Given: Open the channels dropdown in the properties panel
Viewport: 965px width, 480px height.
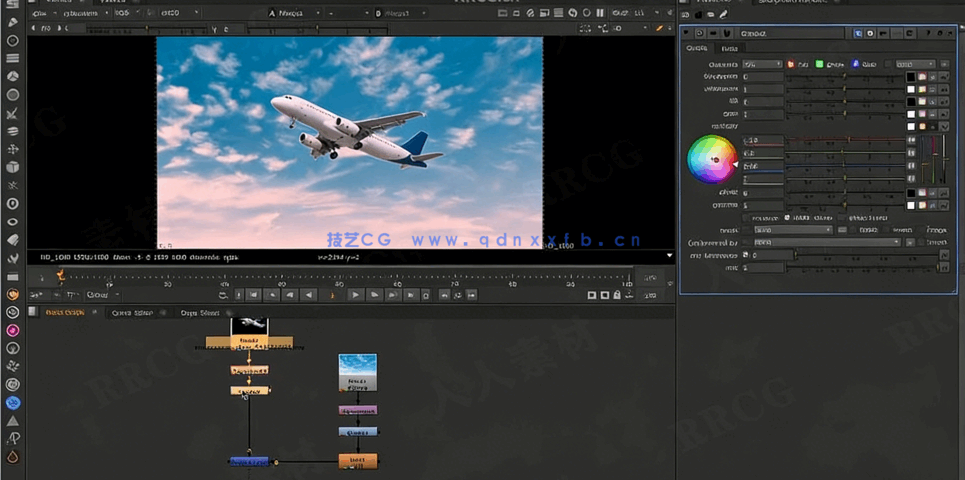Looking at the screenshot, I should click(x=763, y=64).
